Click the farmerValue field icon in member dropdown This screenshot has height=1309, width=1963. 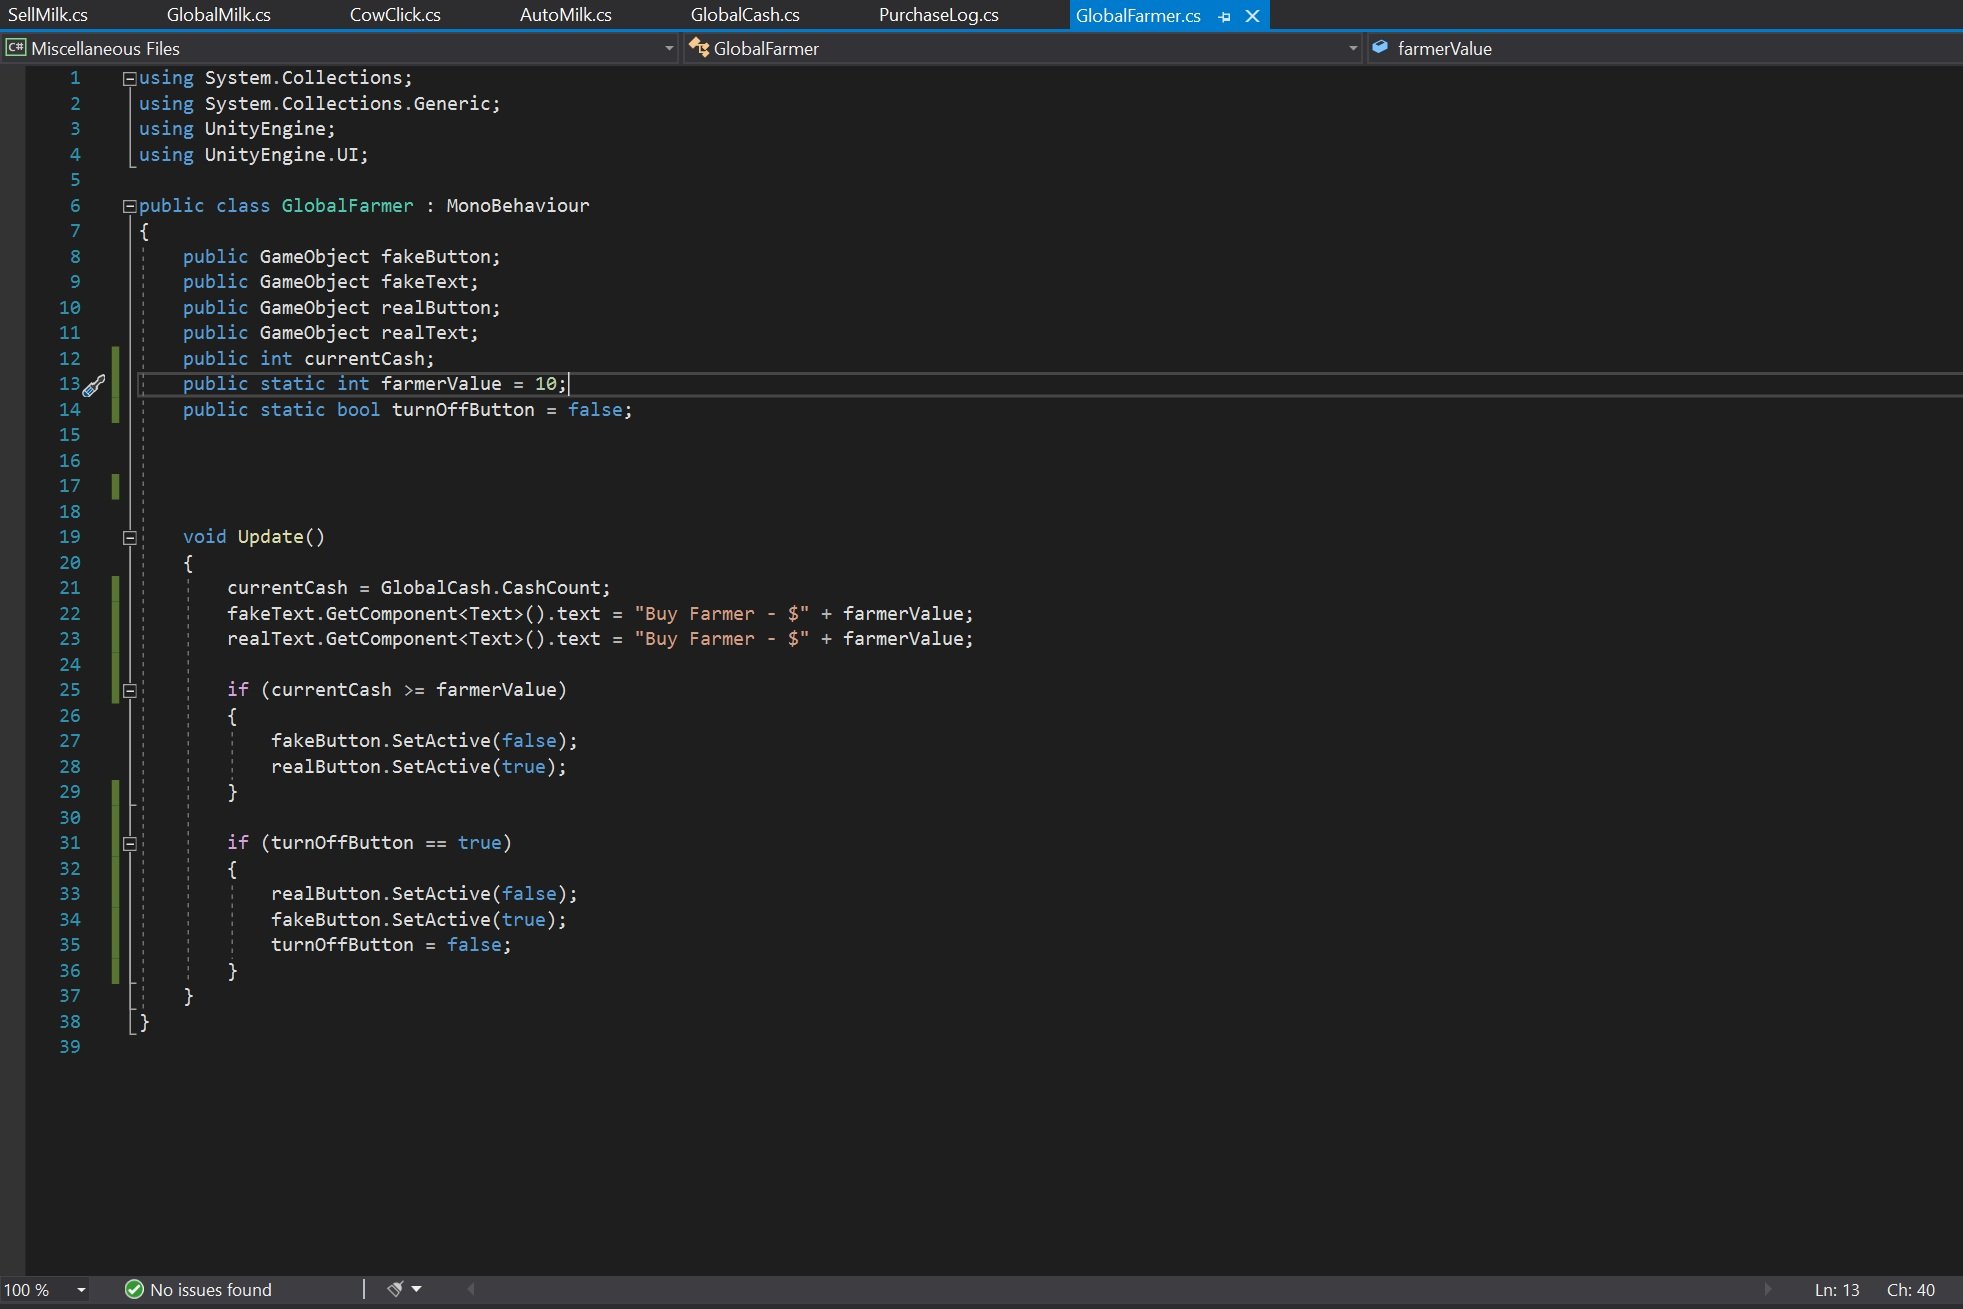pos(1380,47)
